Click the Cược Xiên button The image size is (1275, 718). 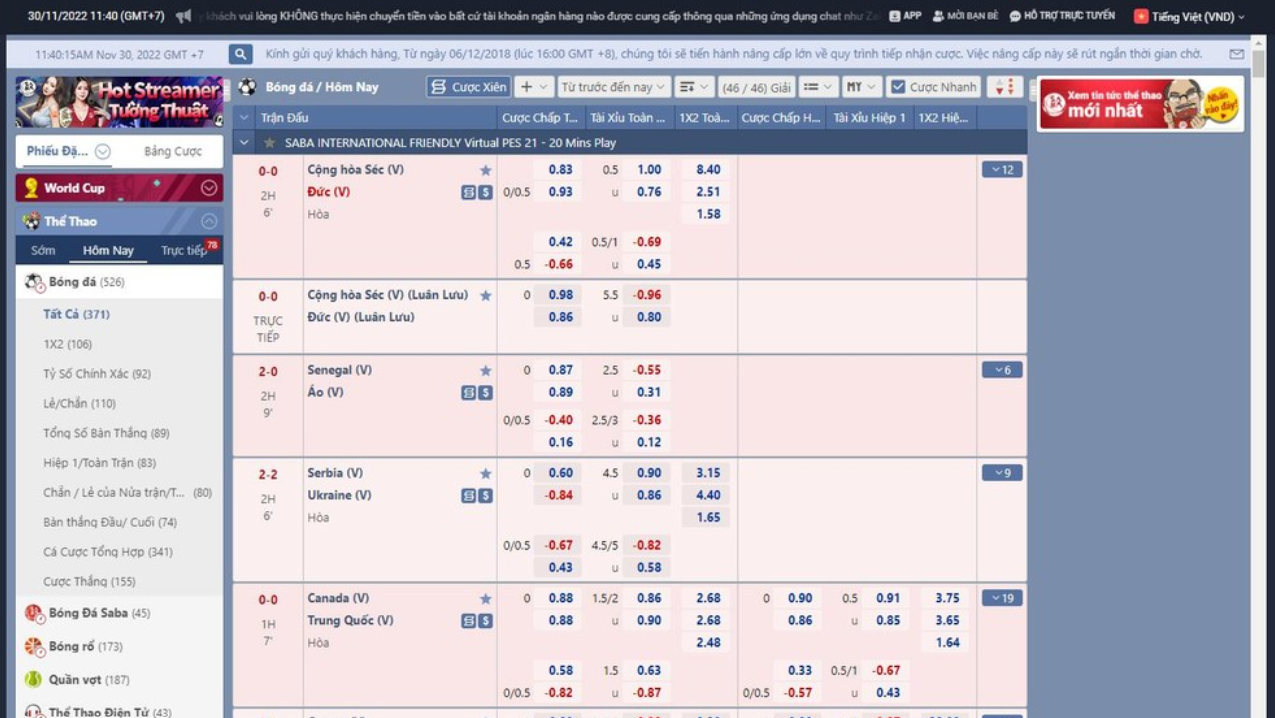point(468,87)
